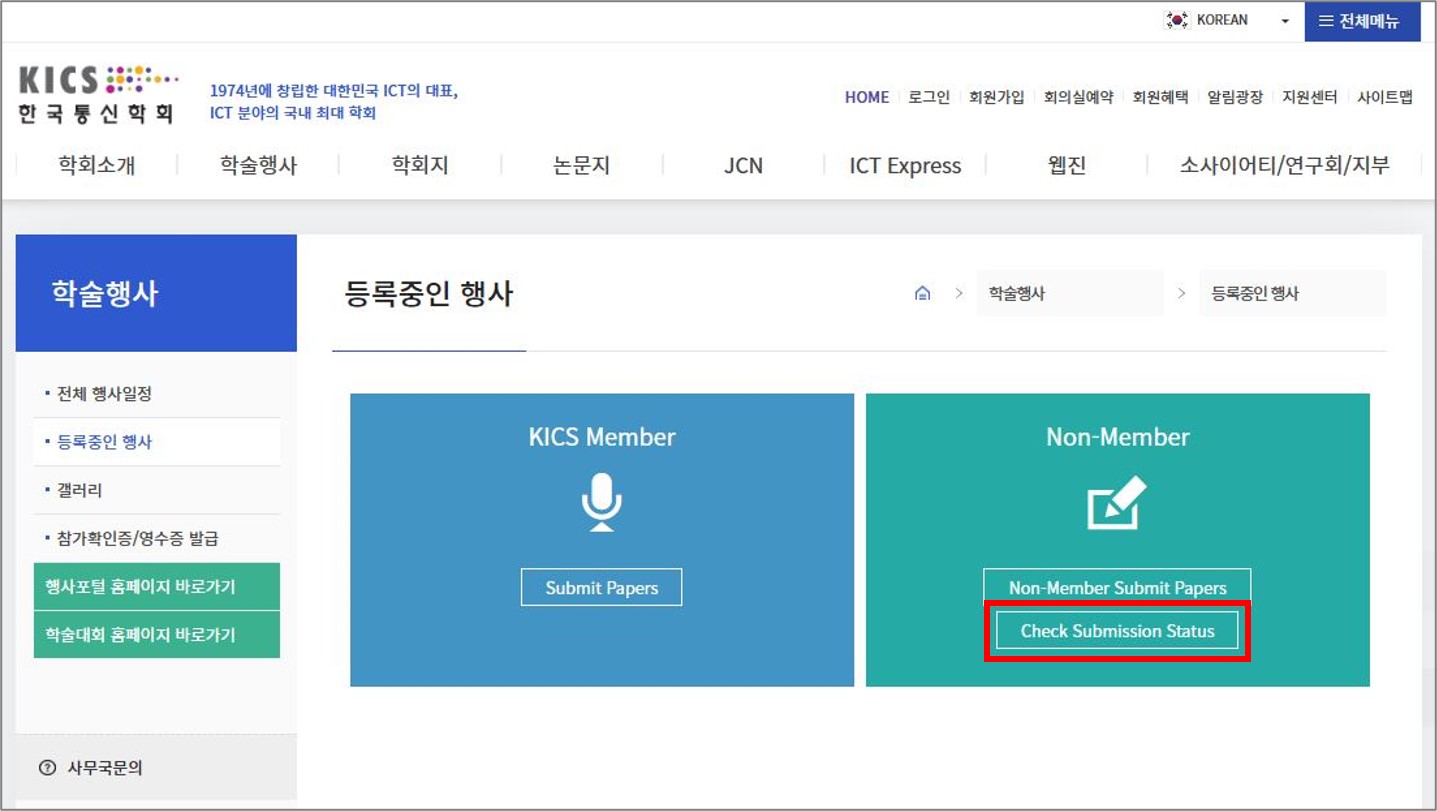Expand the 학술행사 breadcrumb dropdown

[1069, 293]
